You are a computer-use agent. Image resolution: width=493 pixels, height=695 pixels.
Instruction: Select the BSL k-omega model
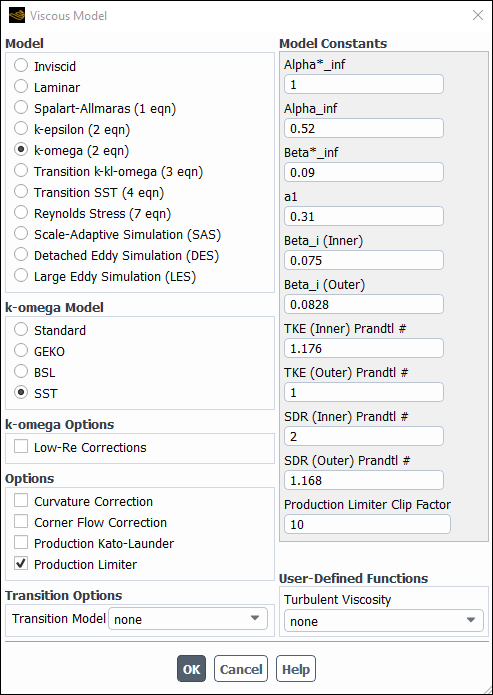pyautogui.click(x=21, y=372)
